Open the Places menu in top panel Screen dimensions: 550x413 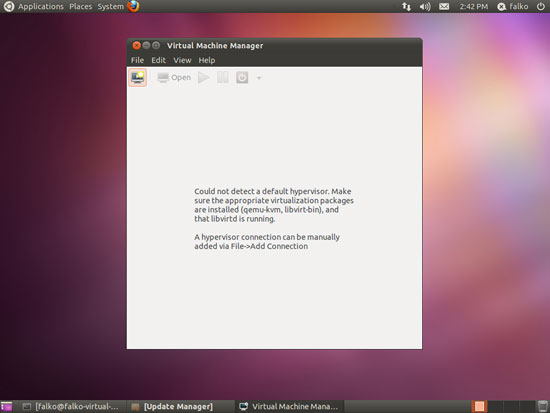pyautogui.click(x=80, y=6)
